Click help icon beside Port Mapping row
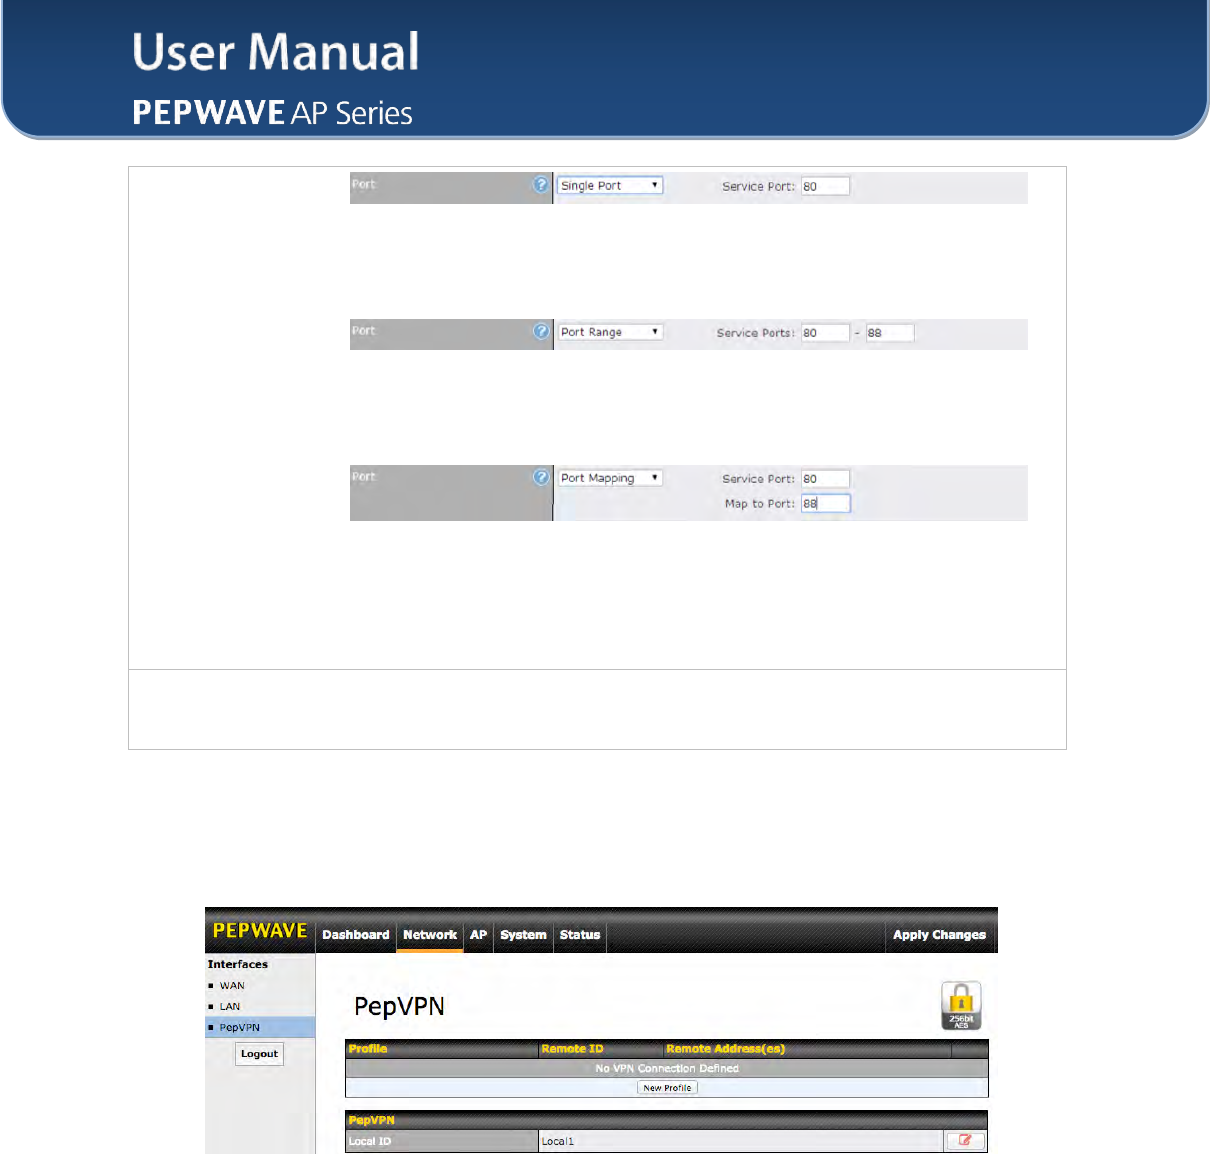 click(541, 477)
